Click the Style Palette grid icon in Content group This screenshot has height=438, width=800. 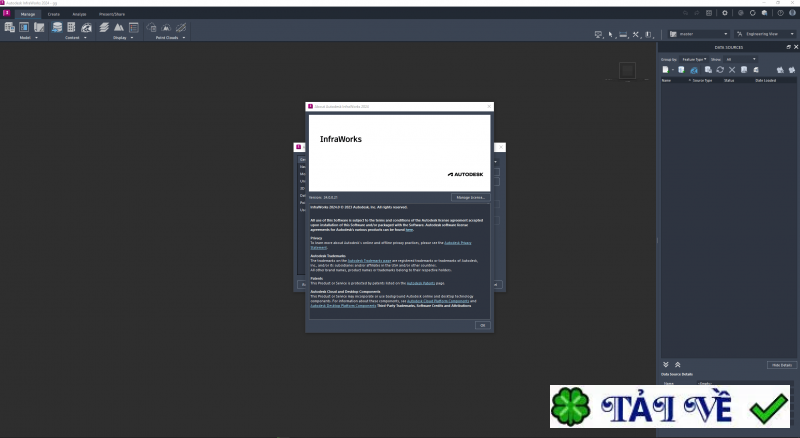pyautogui.click(x=71, y=28)
